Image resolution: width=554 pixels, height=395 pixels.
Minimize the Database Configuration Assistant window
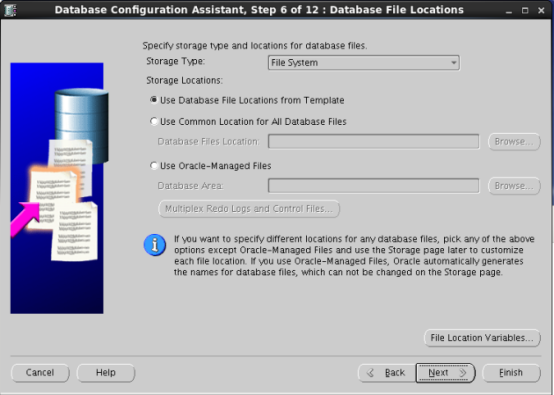coord(508,11)
